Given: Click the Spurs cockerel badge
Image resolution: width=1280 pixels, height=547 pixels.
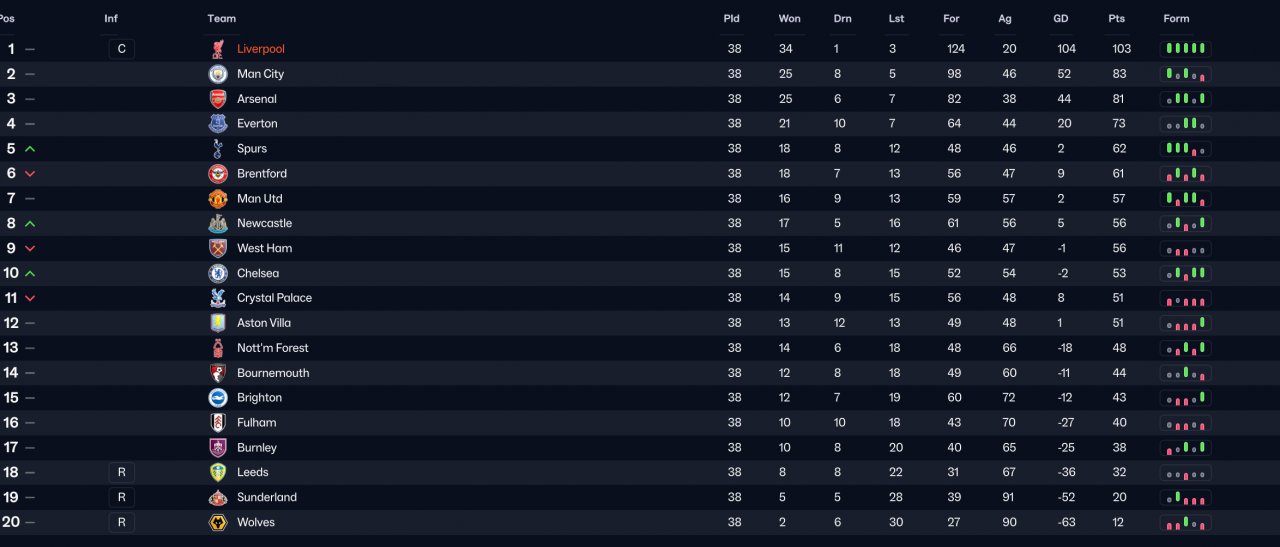Looking at the screenshot, I should pyautogui.click(x=218, y=149).
